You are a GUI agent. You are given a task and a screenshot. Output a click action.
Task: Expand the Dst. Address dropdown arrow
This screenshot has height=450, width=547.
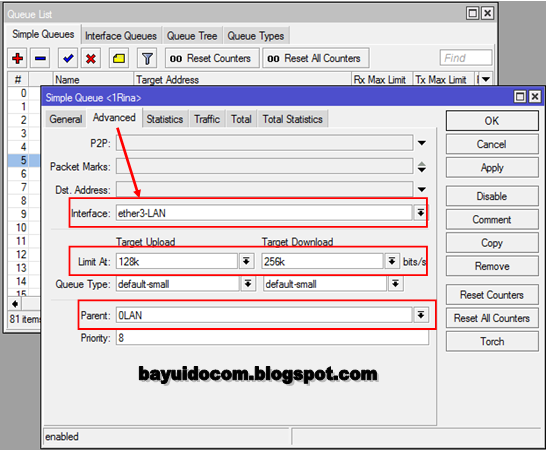[x=422, y=189]
